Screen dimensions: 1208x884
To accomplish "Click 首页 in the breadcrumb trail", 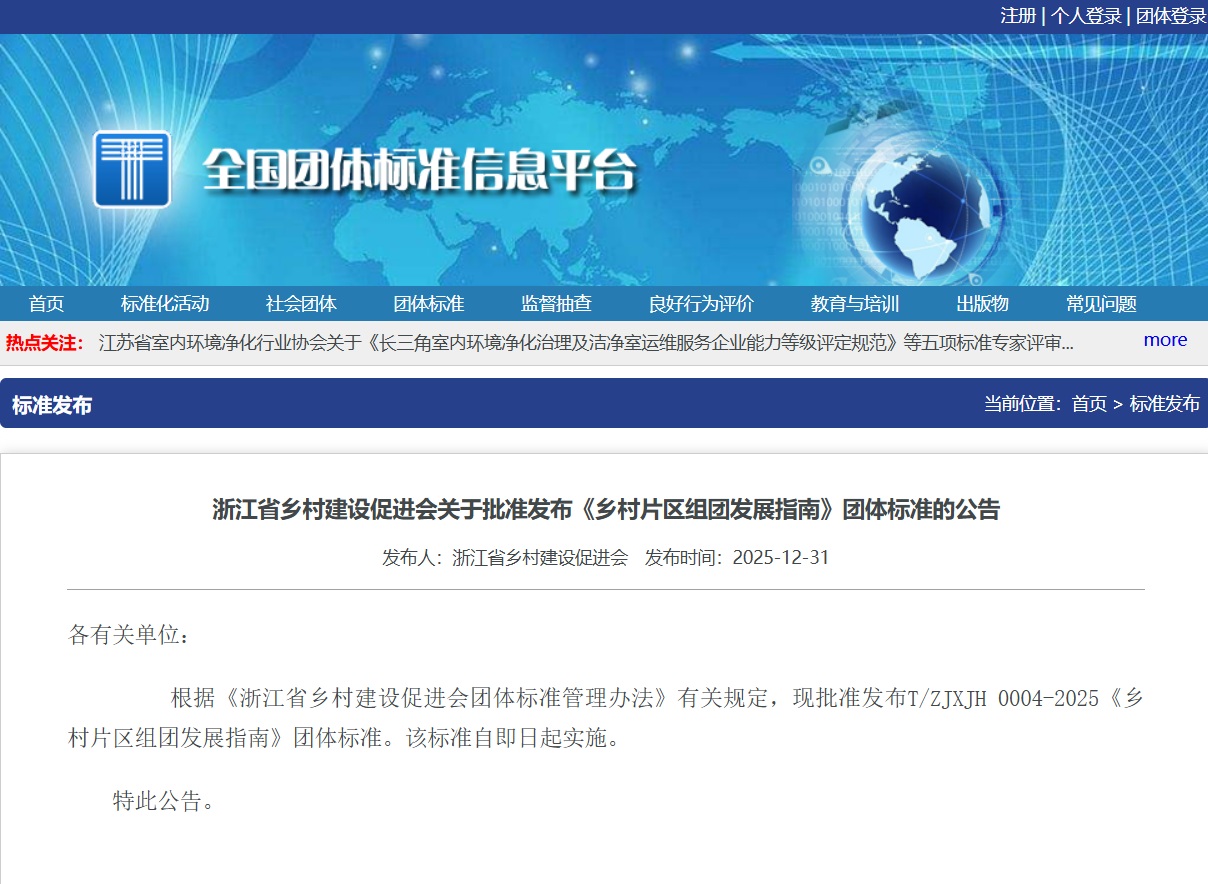I will (x=1089, y=404).
